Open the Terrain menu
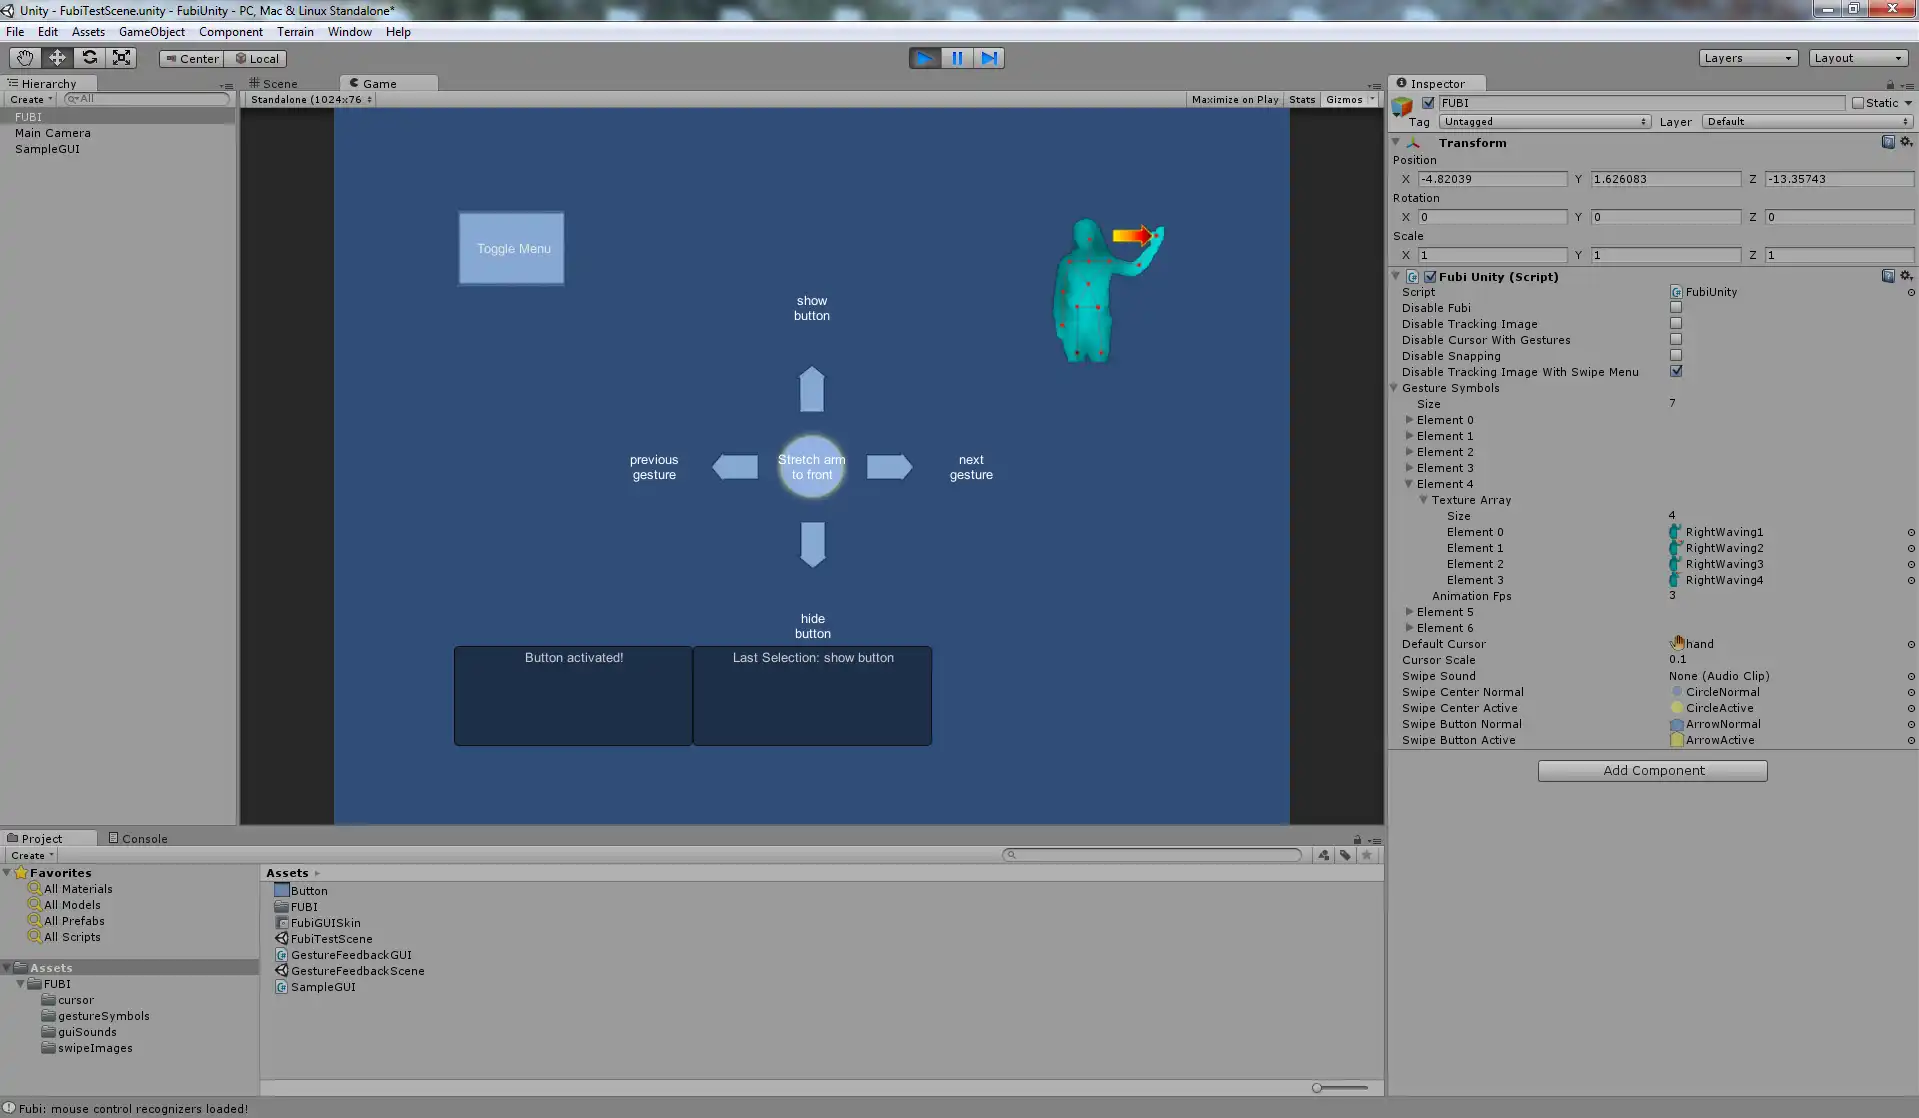 point(295,32)
